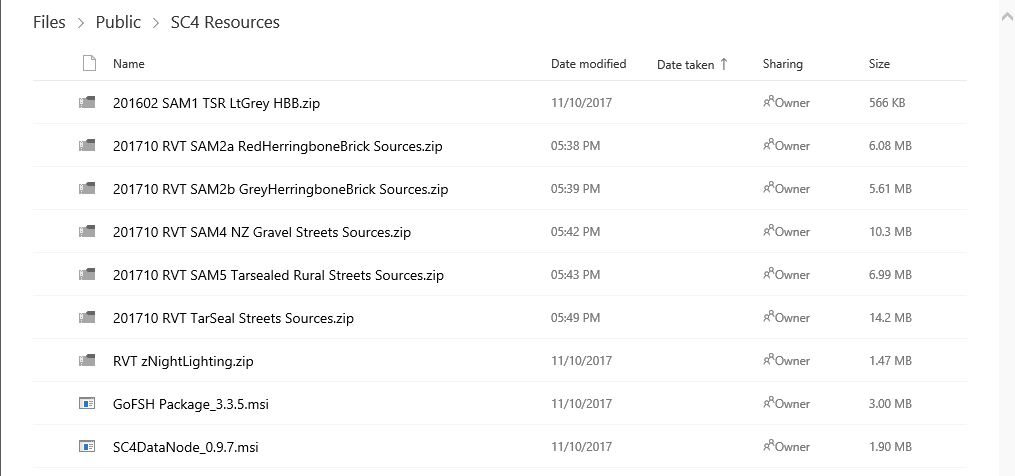Click the sharing people icon for TarSeal Streets row
Viewport: 1015px width, 476px height.
[x=769, y=317]
